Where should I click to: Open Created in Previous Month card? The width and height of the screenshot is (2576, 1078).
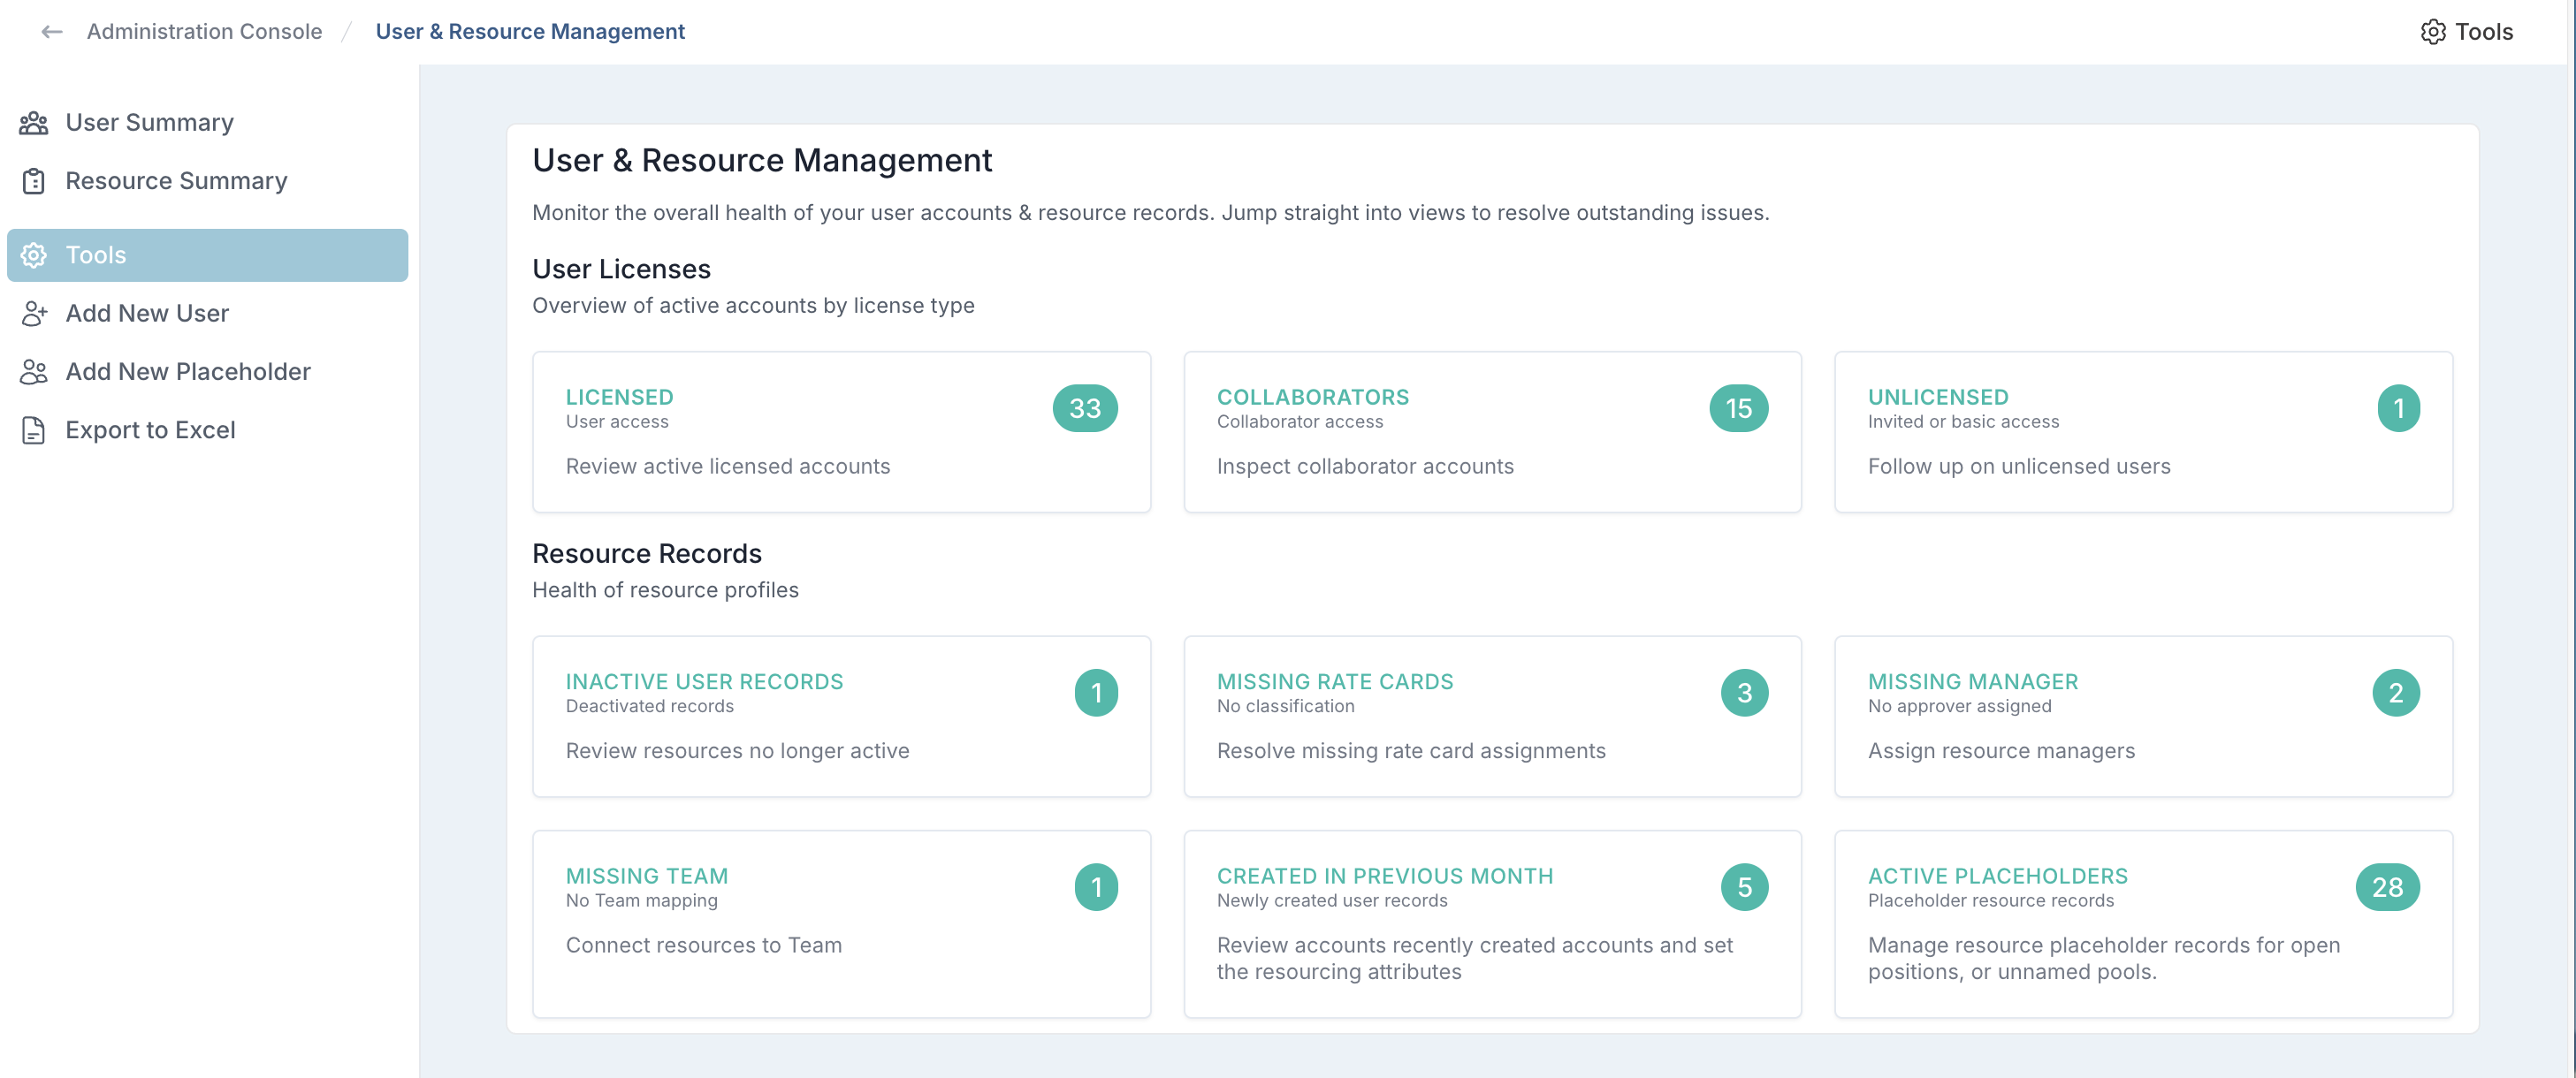(1492, 923)
